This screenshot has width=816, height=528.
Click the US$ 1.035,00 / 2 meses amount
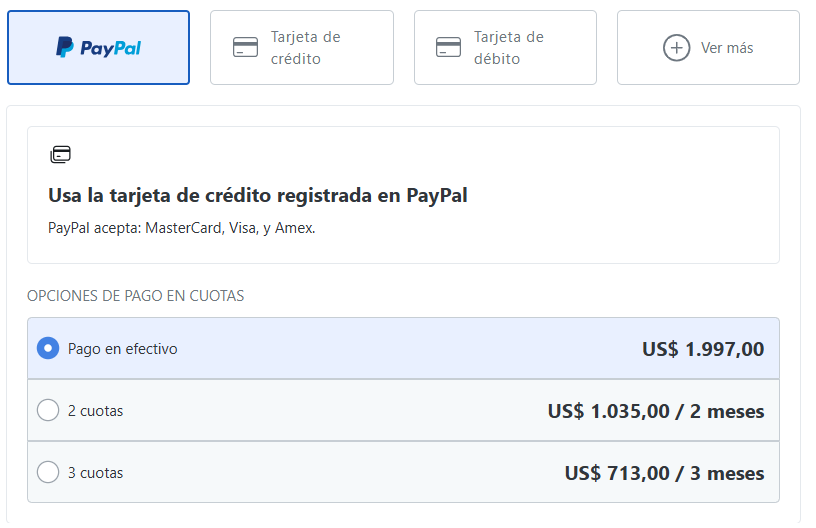pos(656,411)
